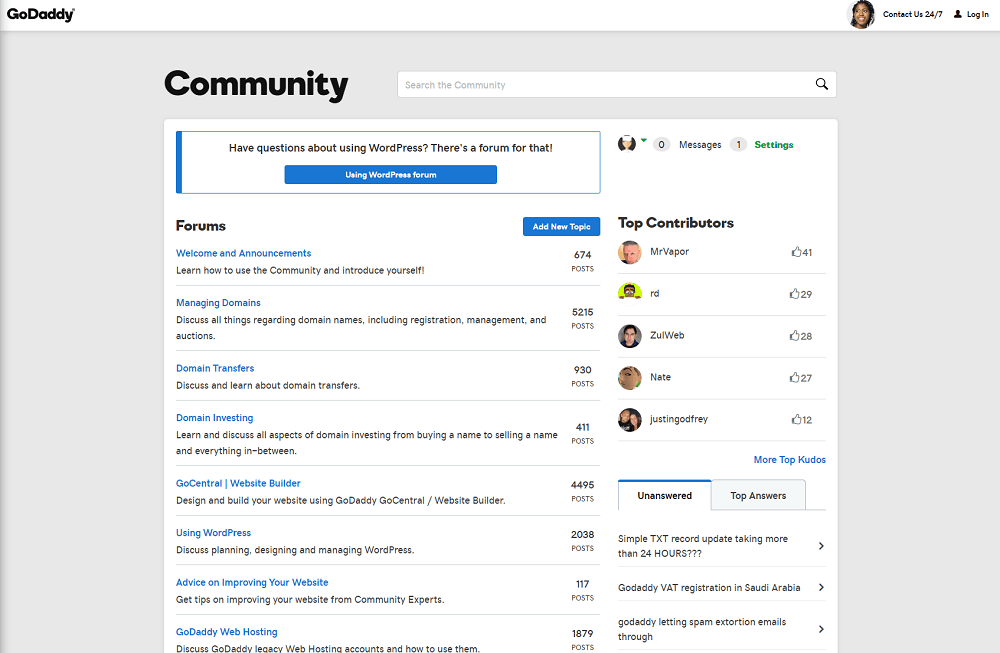
Task: Open GoCentral | Website Builder forum
Action: pos(238,483)
